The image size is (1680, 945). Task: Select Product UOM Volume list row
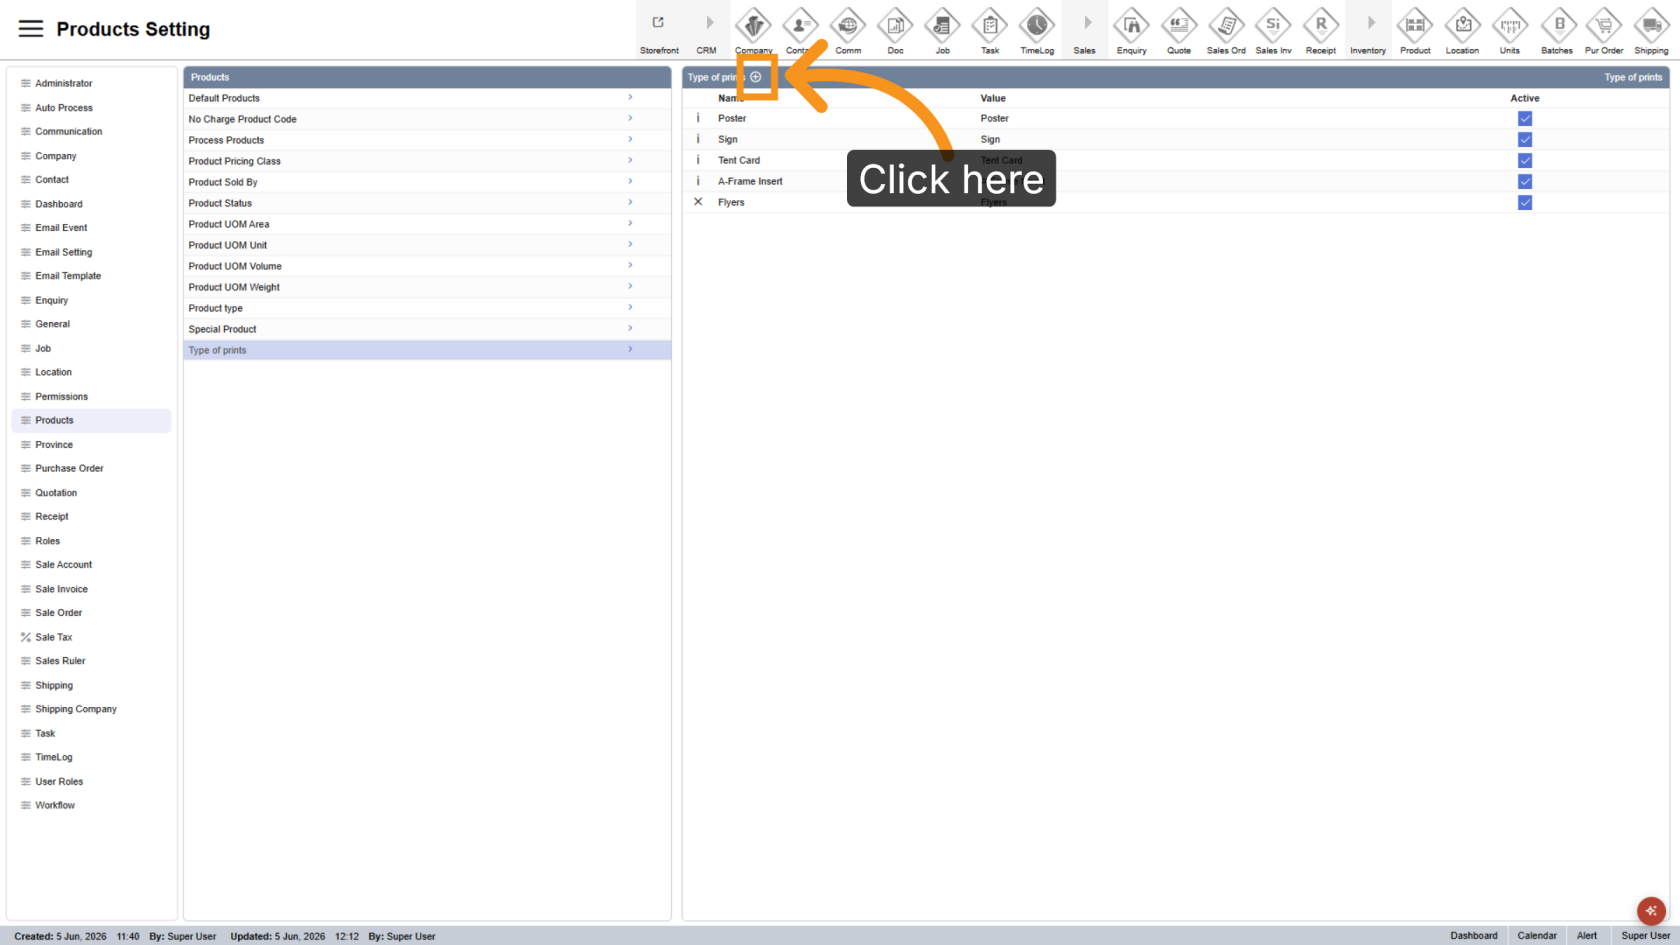tap(427, 266)
